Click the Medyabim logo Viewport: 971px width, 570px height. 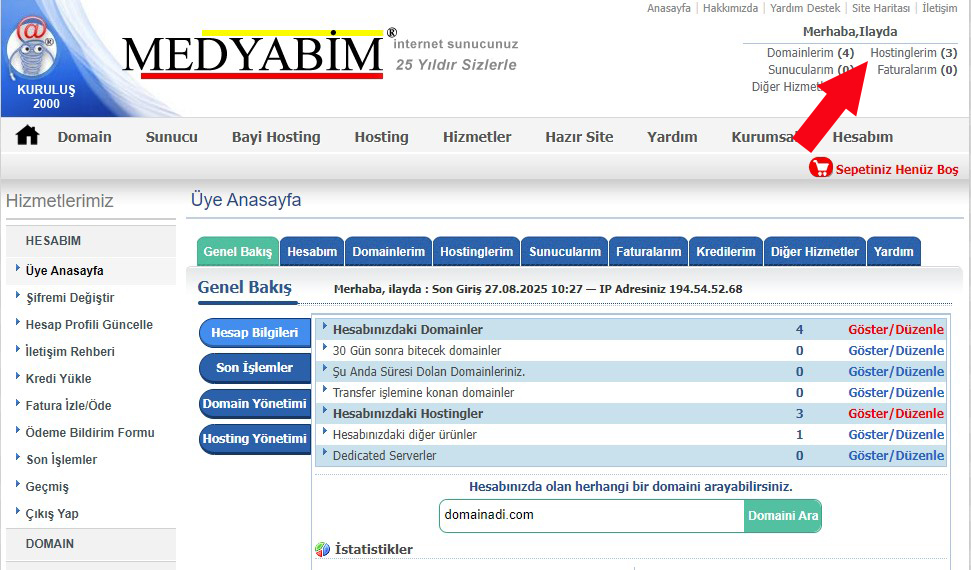tap(252, 55)
